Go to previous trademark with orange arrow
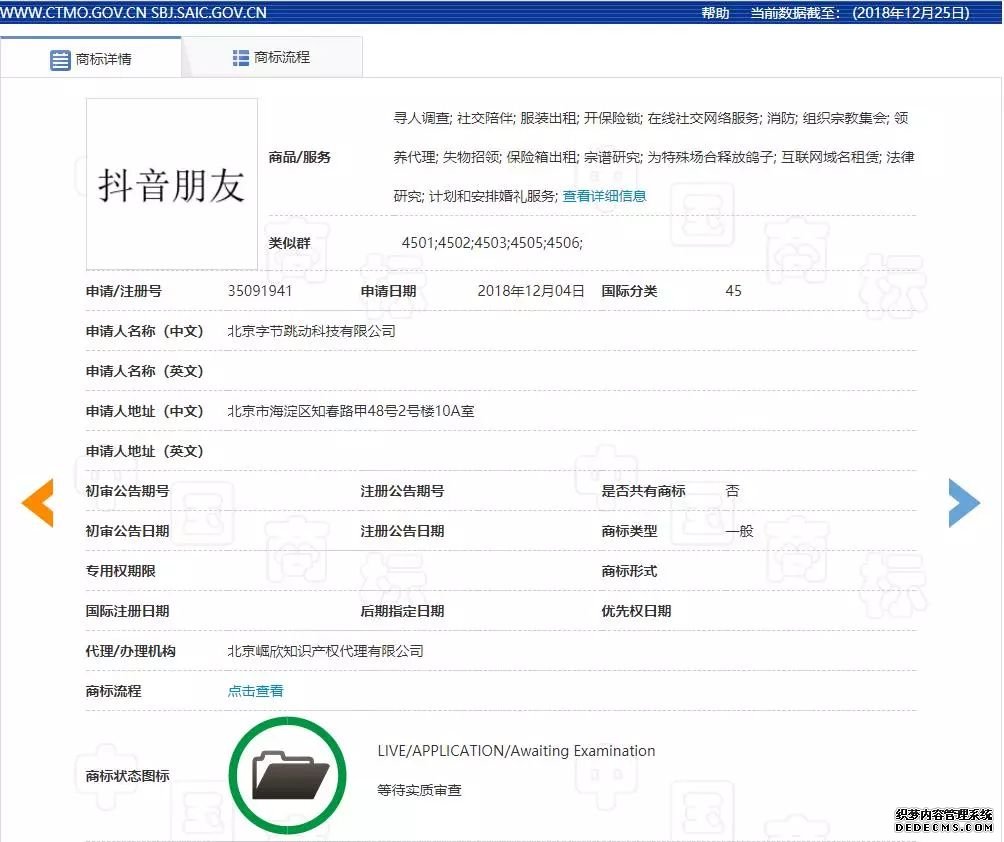The height and width of the screenshot is (842, 1004). coord(38,503)
